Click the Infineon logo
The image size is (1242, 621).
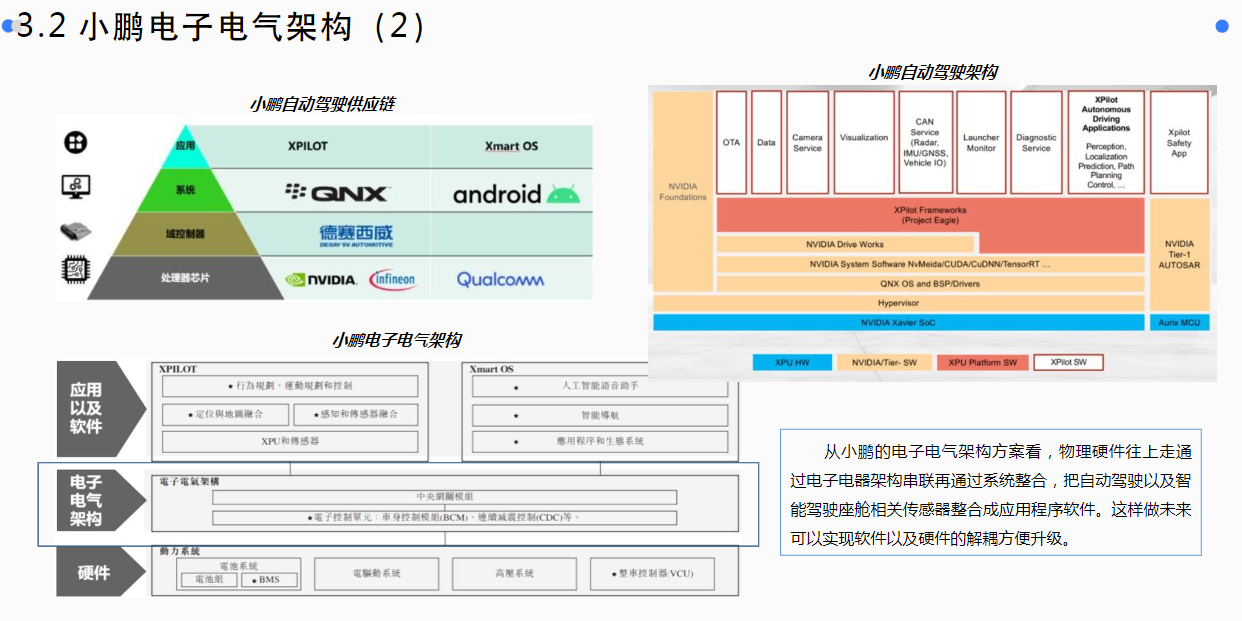[392, 279]
